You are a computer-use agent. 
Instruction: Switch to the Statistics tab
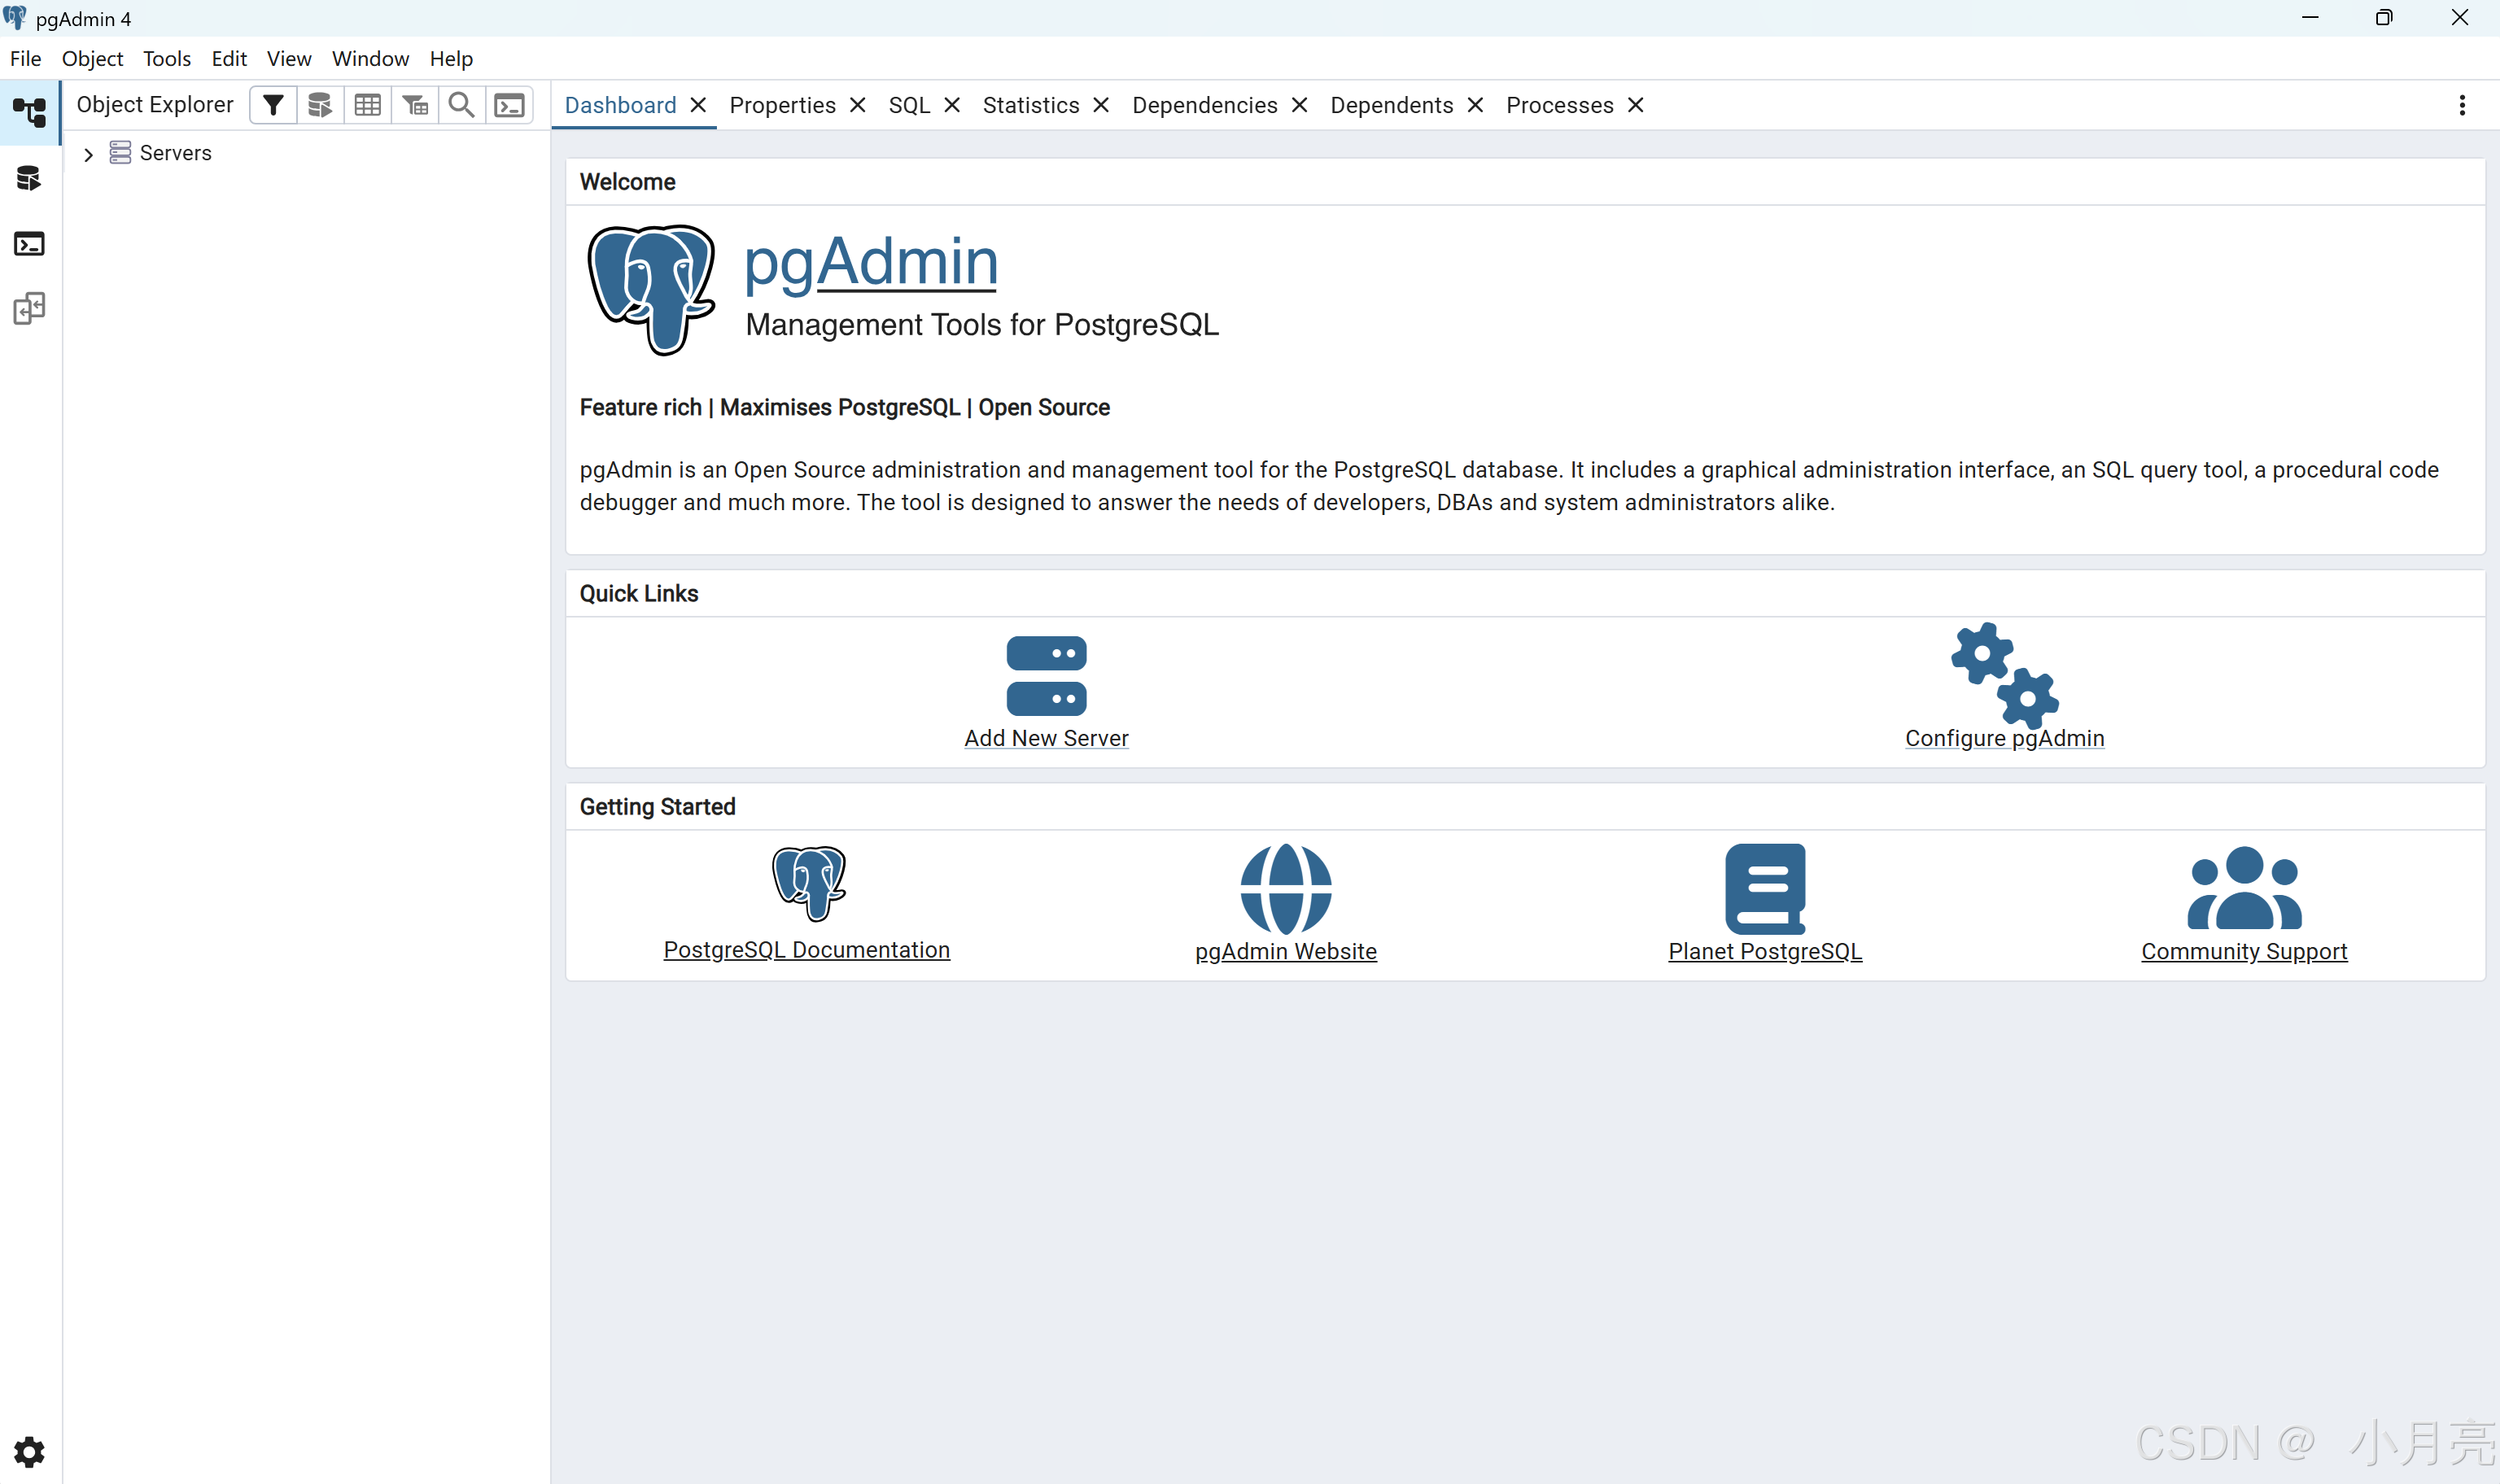pos(1031,105)
